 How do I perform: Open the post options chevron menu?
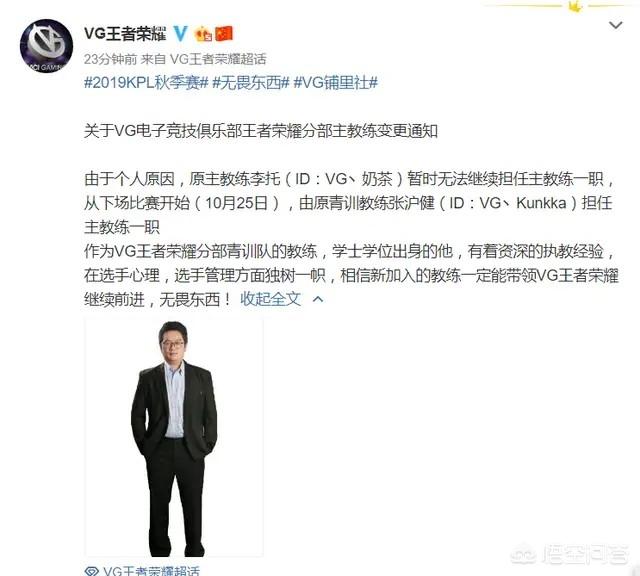coord(616,25)
